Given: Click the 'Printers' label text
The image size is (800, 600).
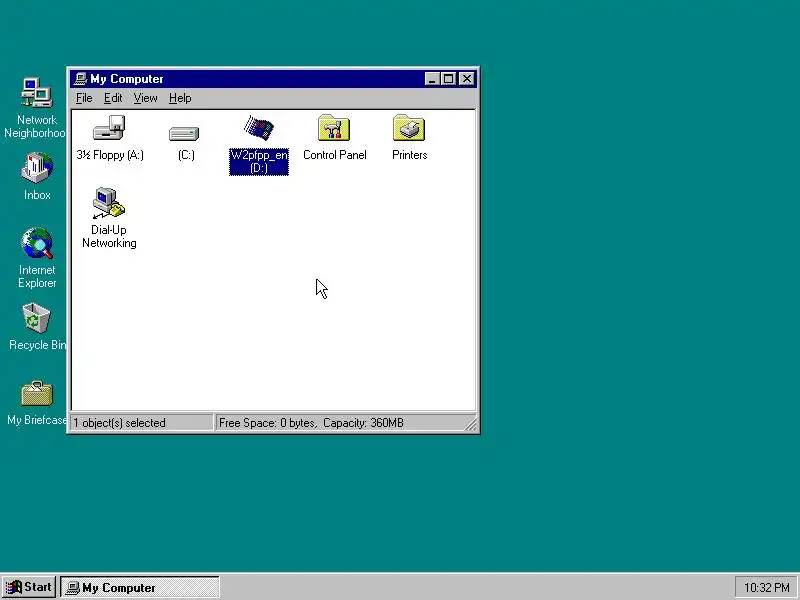Looking at the screenshot, I should tap(410, 155).
